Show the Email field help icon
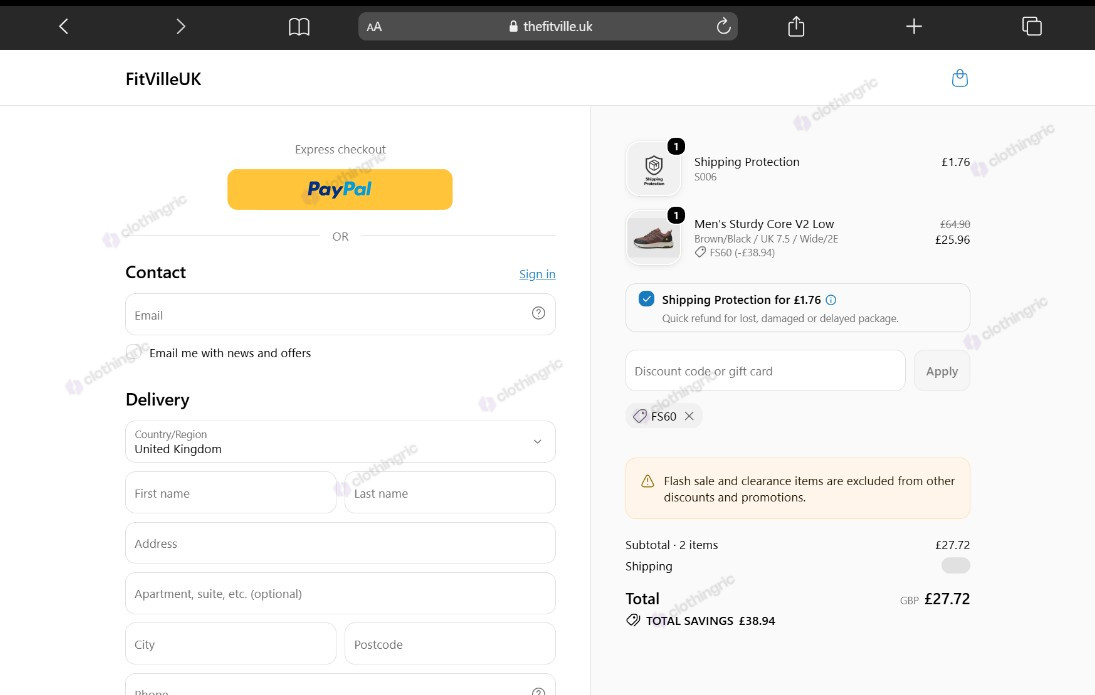The height and width of the screenshot is (695, 1095). [x=538, y=313]
